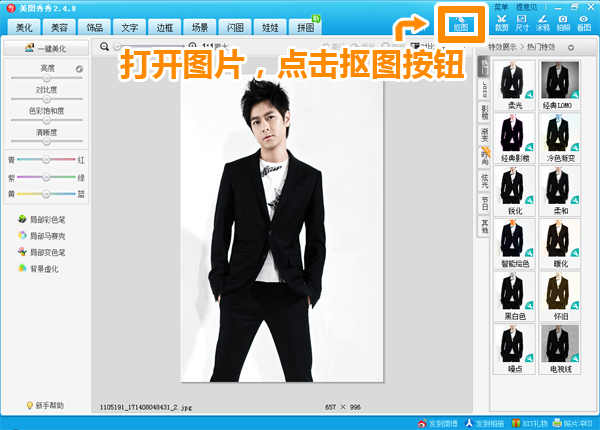
Task: Select the 时尚 effects side tab
Action: 484,158
